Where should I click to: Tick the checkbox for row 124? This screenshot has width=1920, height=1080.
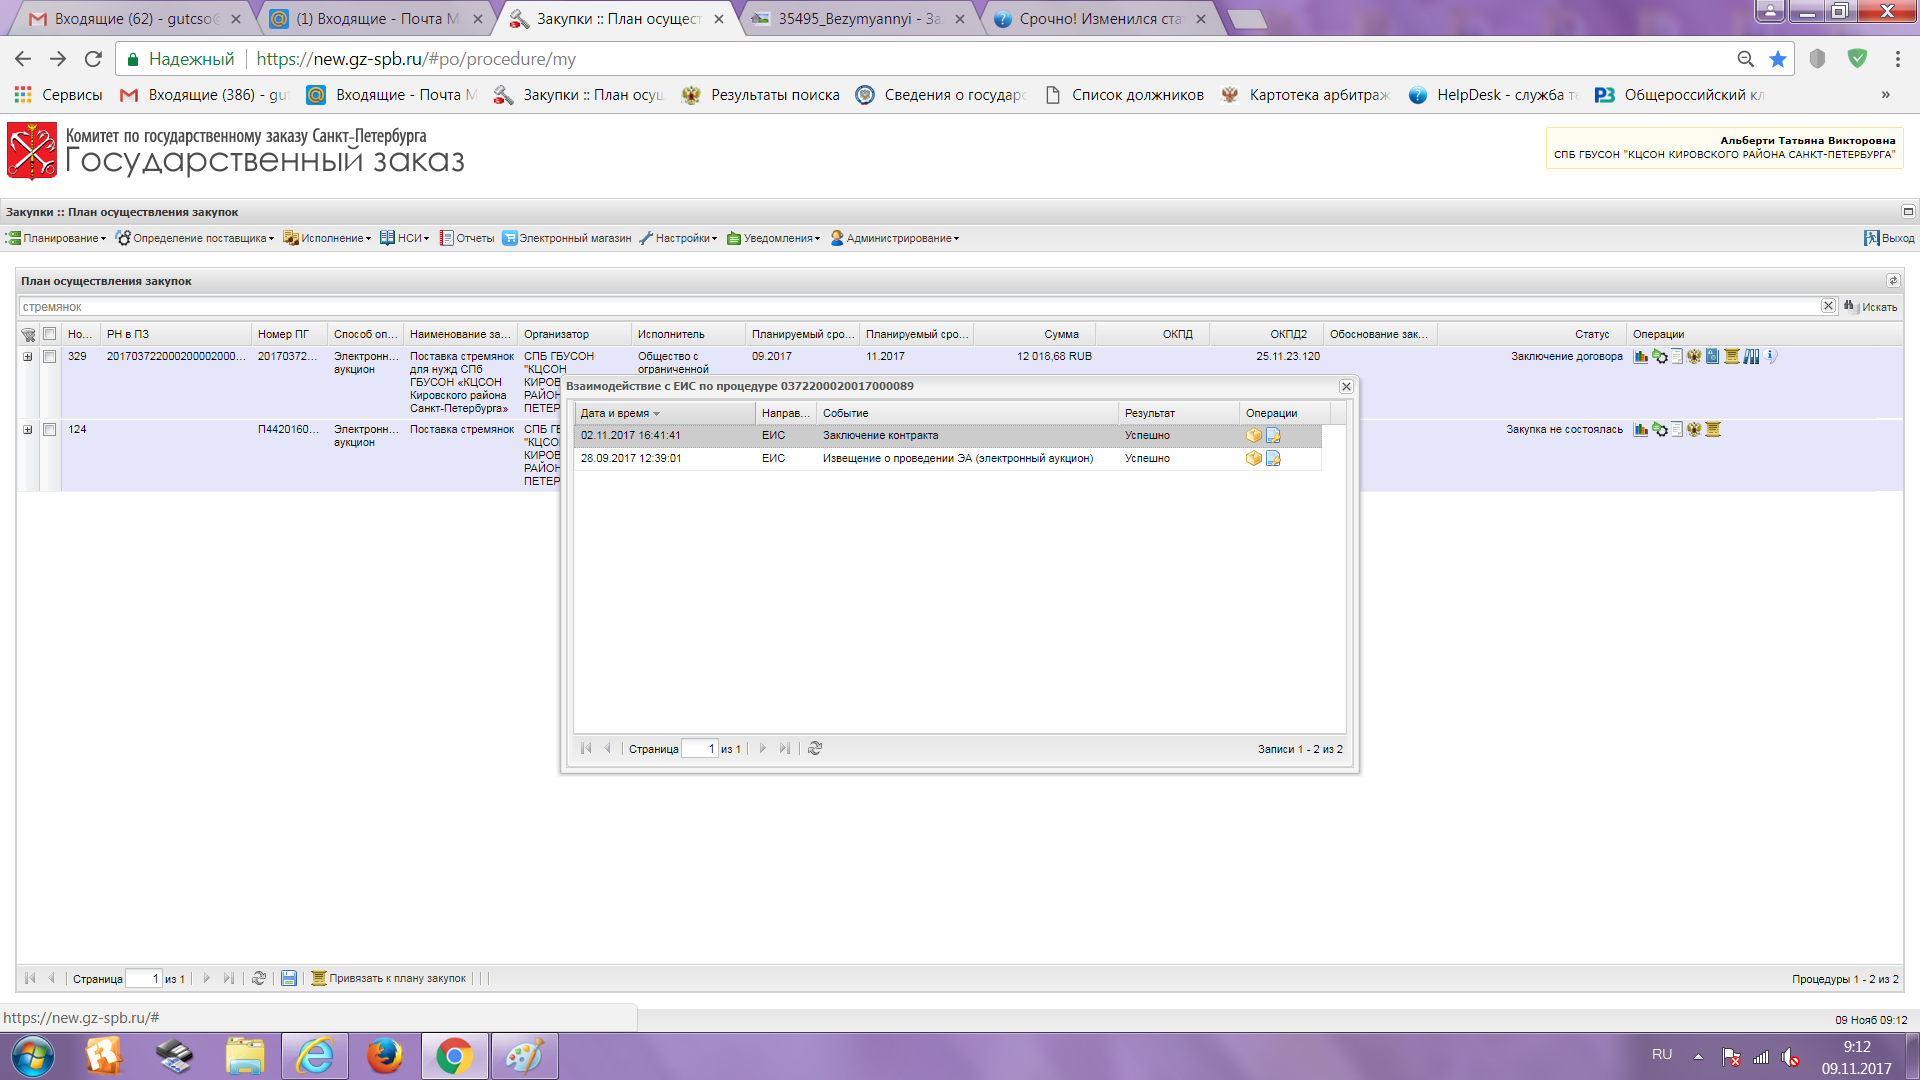[49, 430]
